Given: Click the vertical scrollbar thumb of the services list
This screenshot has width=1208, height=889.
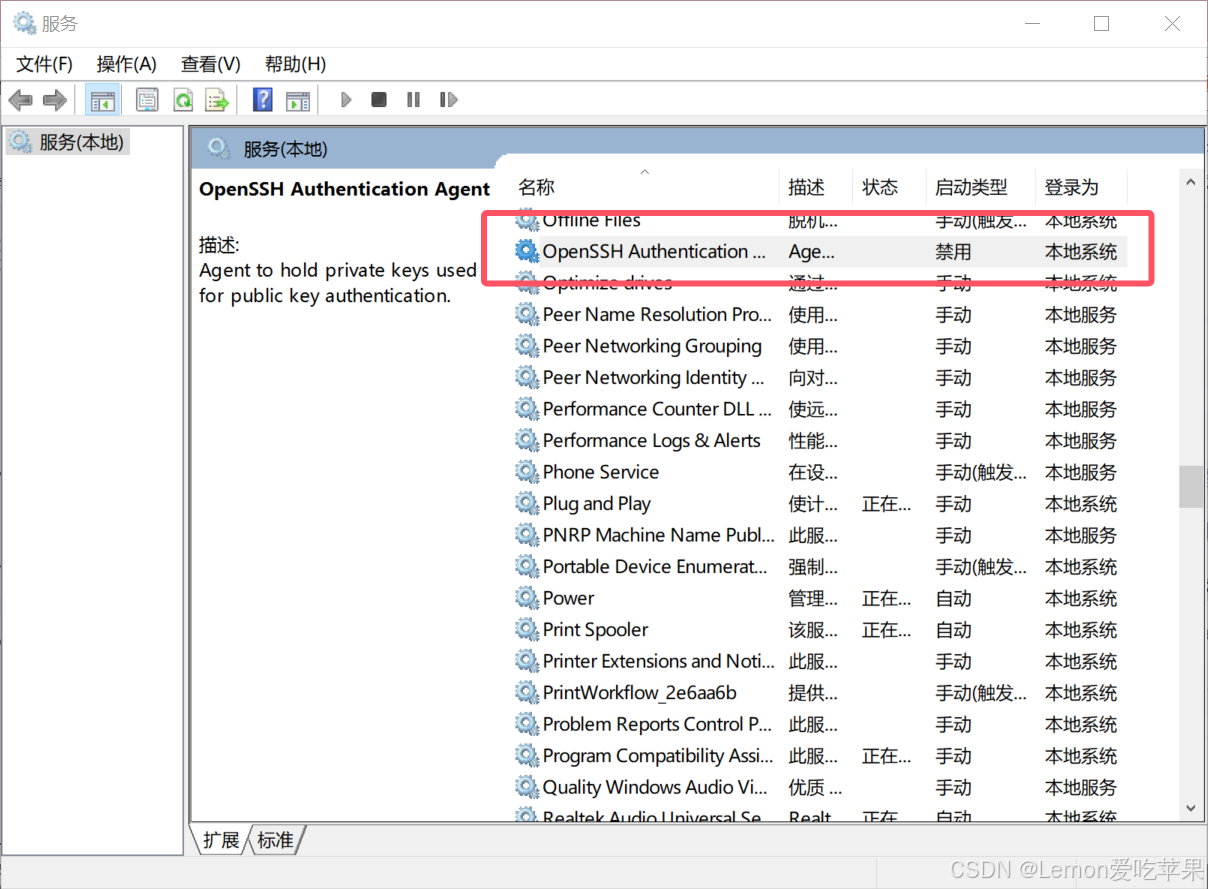Looking at the screenshot, I should (x=1190, y=487).
